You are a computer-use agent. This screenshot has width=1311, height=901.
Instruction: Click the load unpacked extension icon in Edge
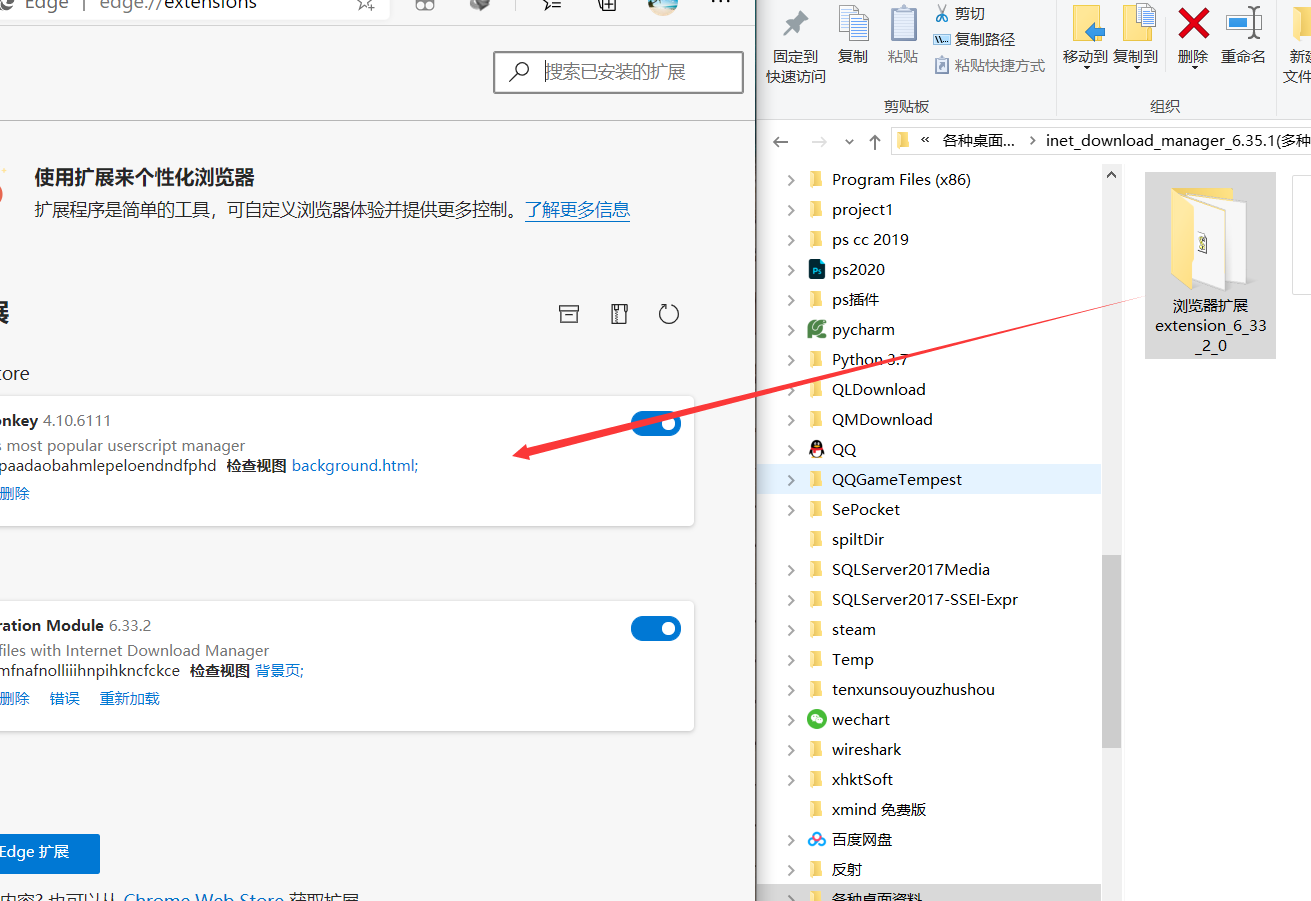(569, 314)
